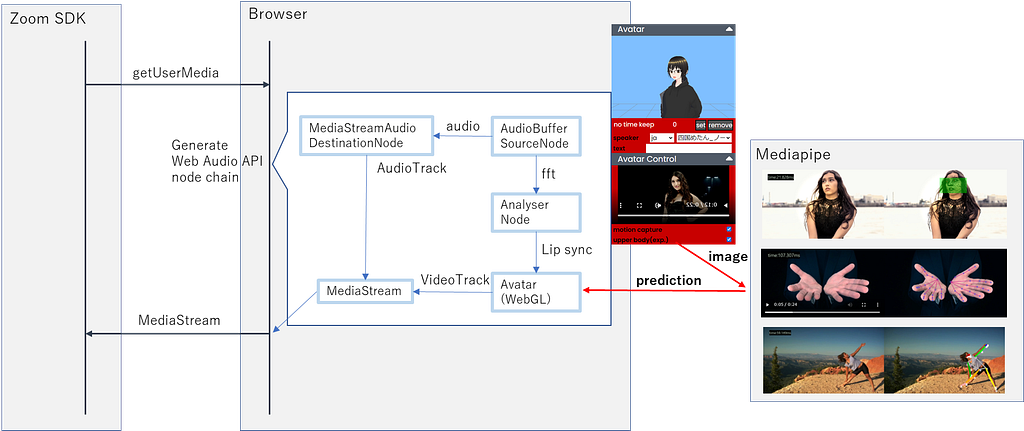This screenshot has width=1024, height=431.
Task: Click the 'prediction' arrow label
Action: [669, 281]
